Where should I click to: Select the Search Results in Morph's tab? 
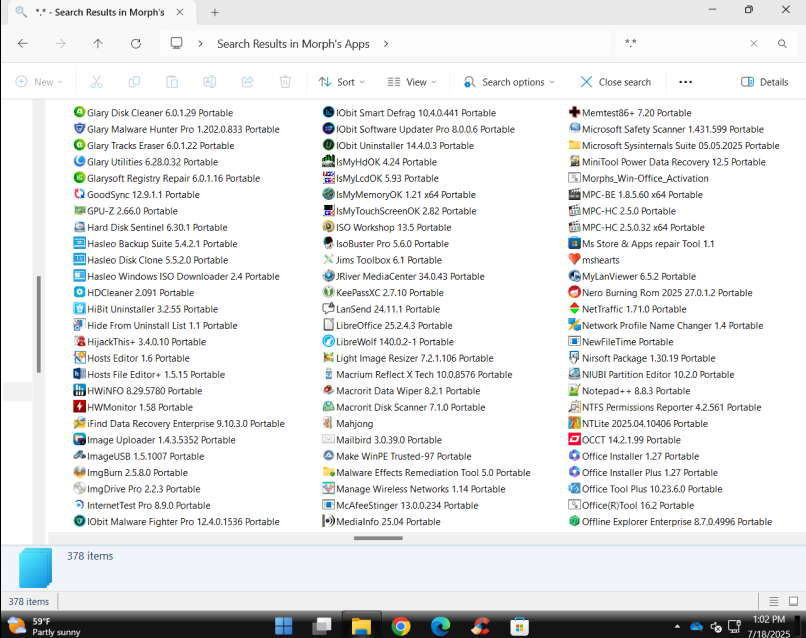pyautogui.click(x=100, y=12)
